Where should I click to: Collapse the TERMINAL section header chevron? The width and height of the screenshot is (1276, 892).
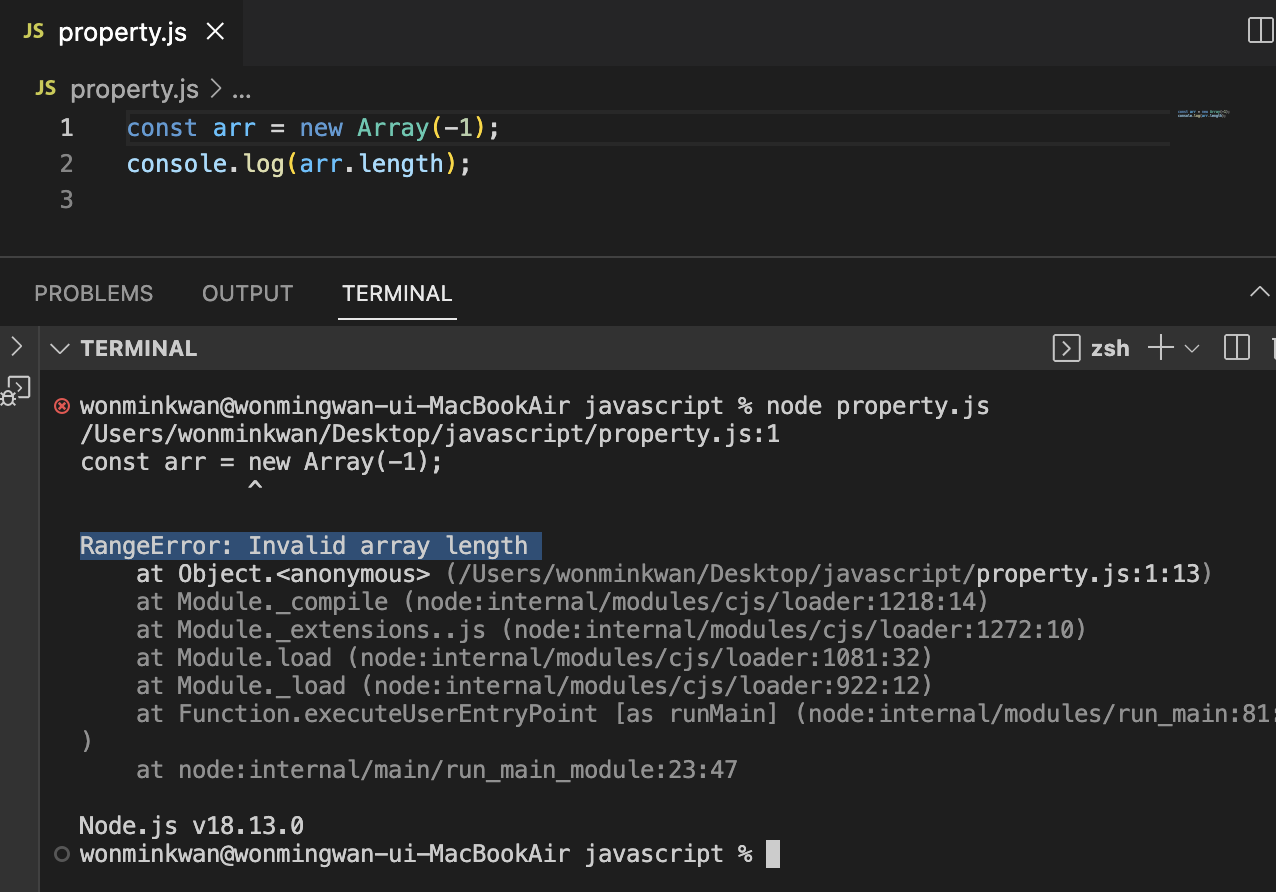click(60, 348)
